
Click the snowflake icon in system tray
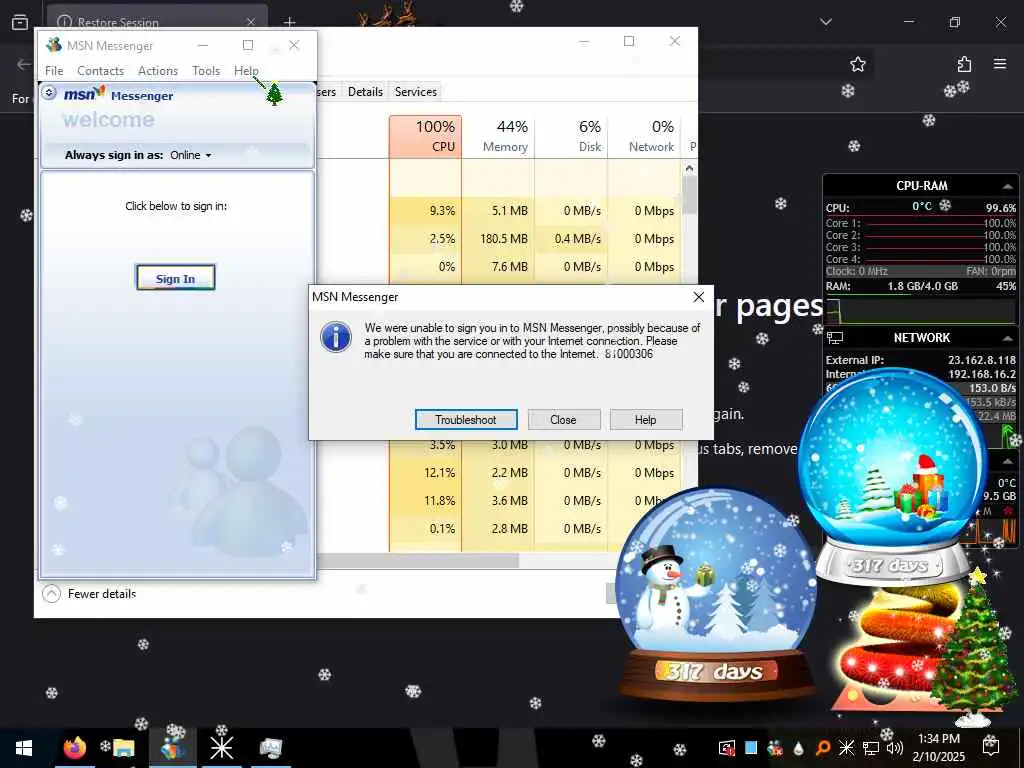pyautogui.click(x=846, y=748)
